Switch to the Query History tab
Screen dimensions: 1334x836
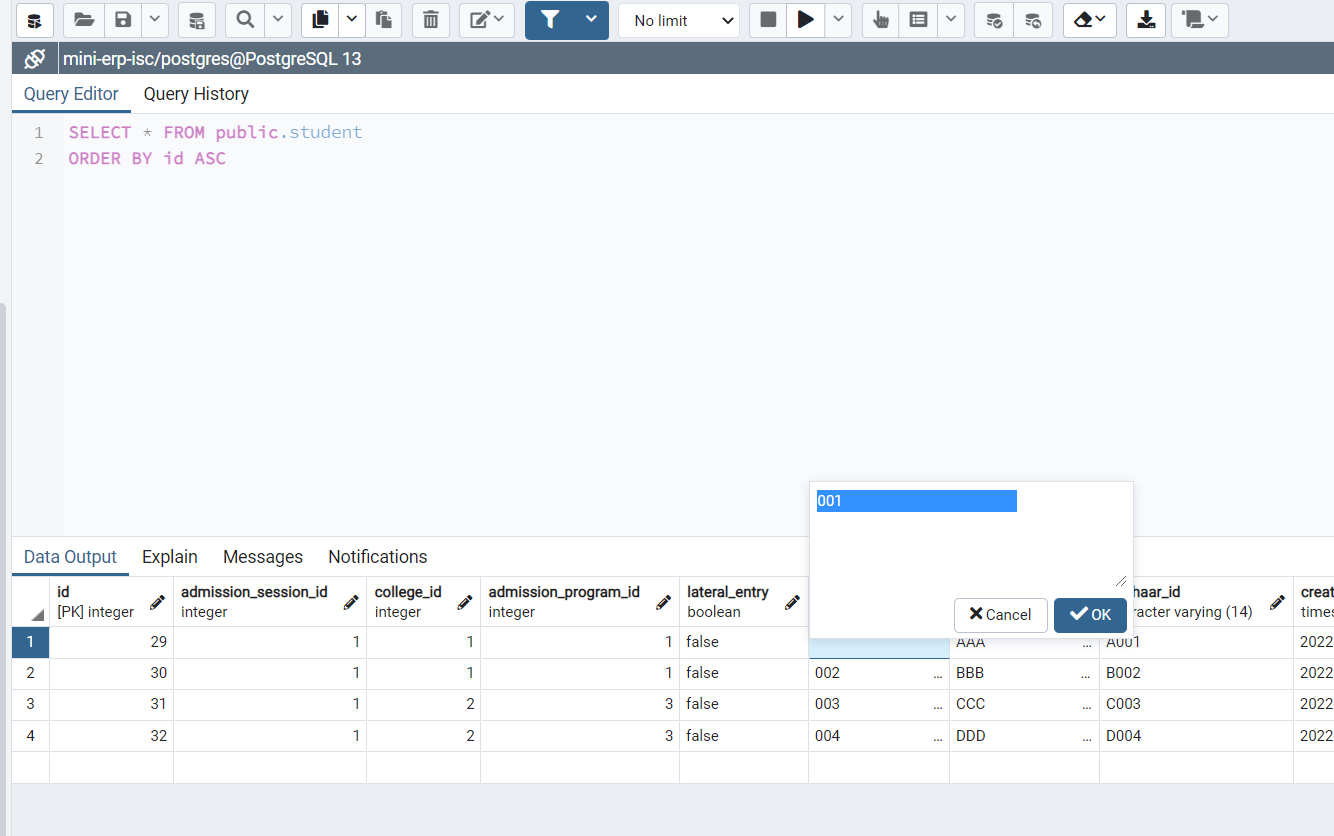[195, 93]
